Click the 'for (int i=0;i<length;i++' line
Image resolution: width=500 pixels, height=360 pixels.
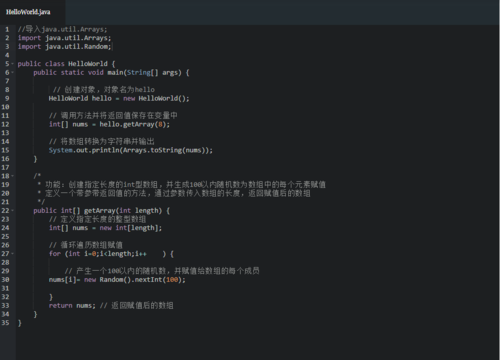pos(98,254)
